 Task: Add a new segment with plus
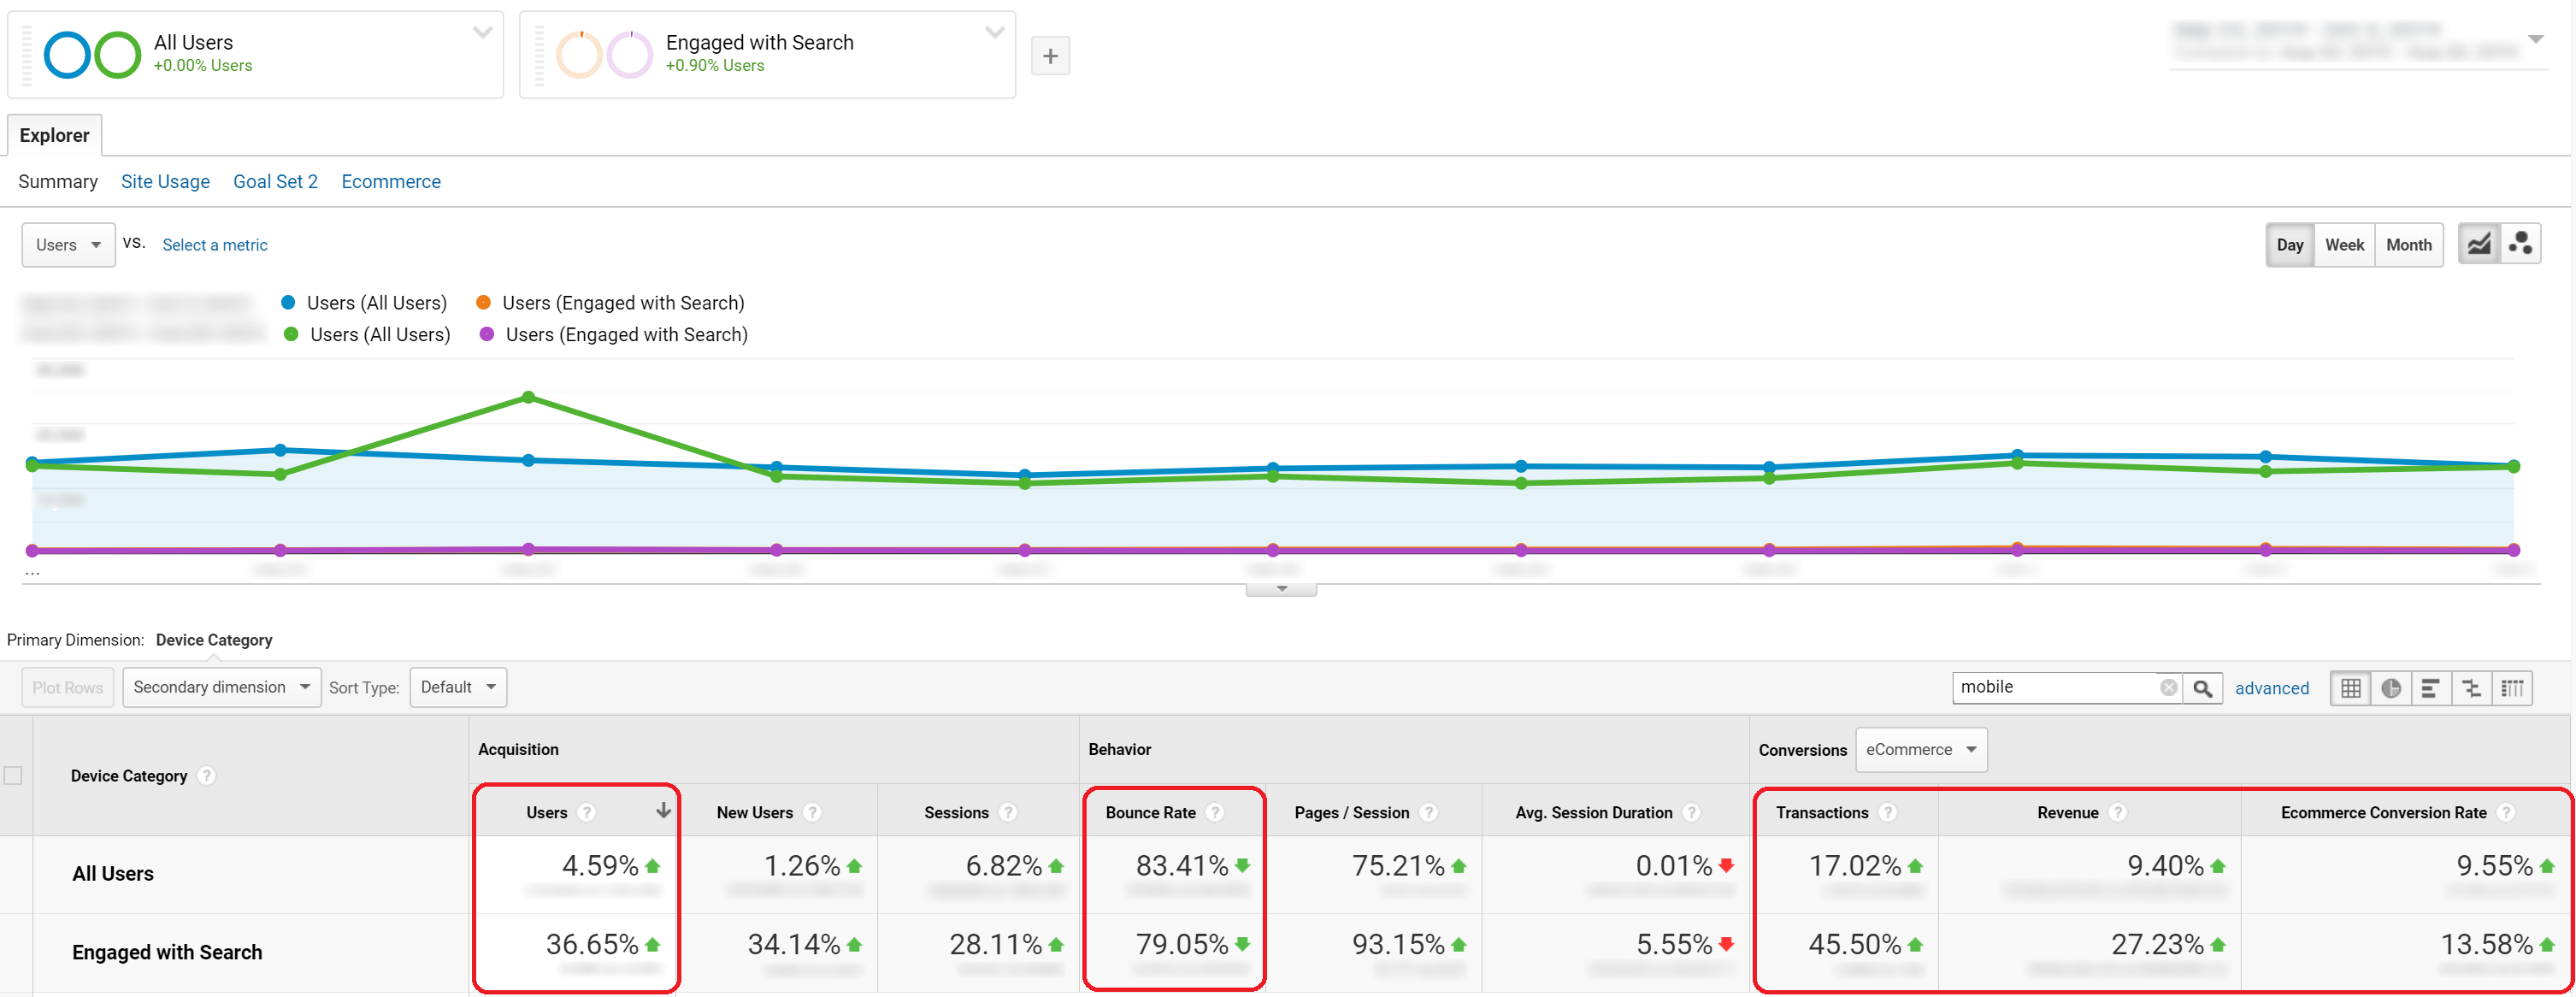click(x=1050, y=56)
